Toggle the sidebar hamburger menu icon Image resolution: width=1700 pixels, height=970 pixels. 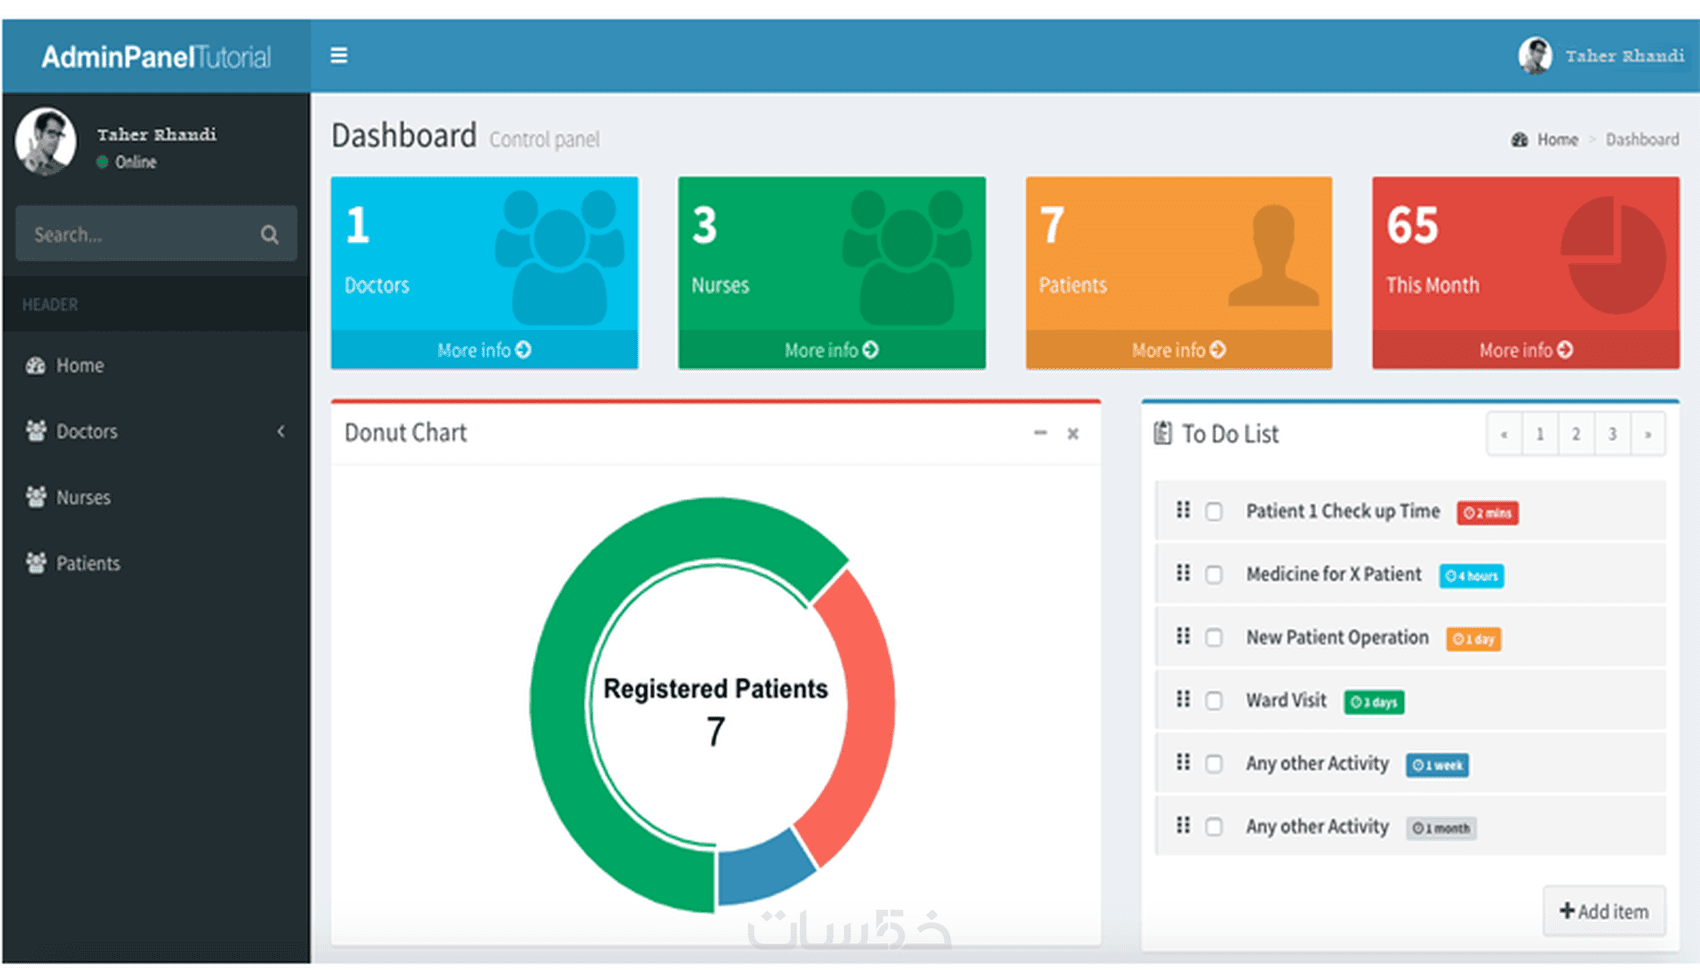339,55
